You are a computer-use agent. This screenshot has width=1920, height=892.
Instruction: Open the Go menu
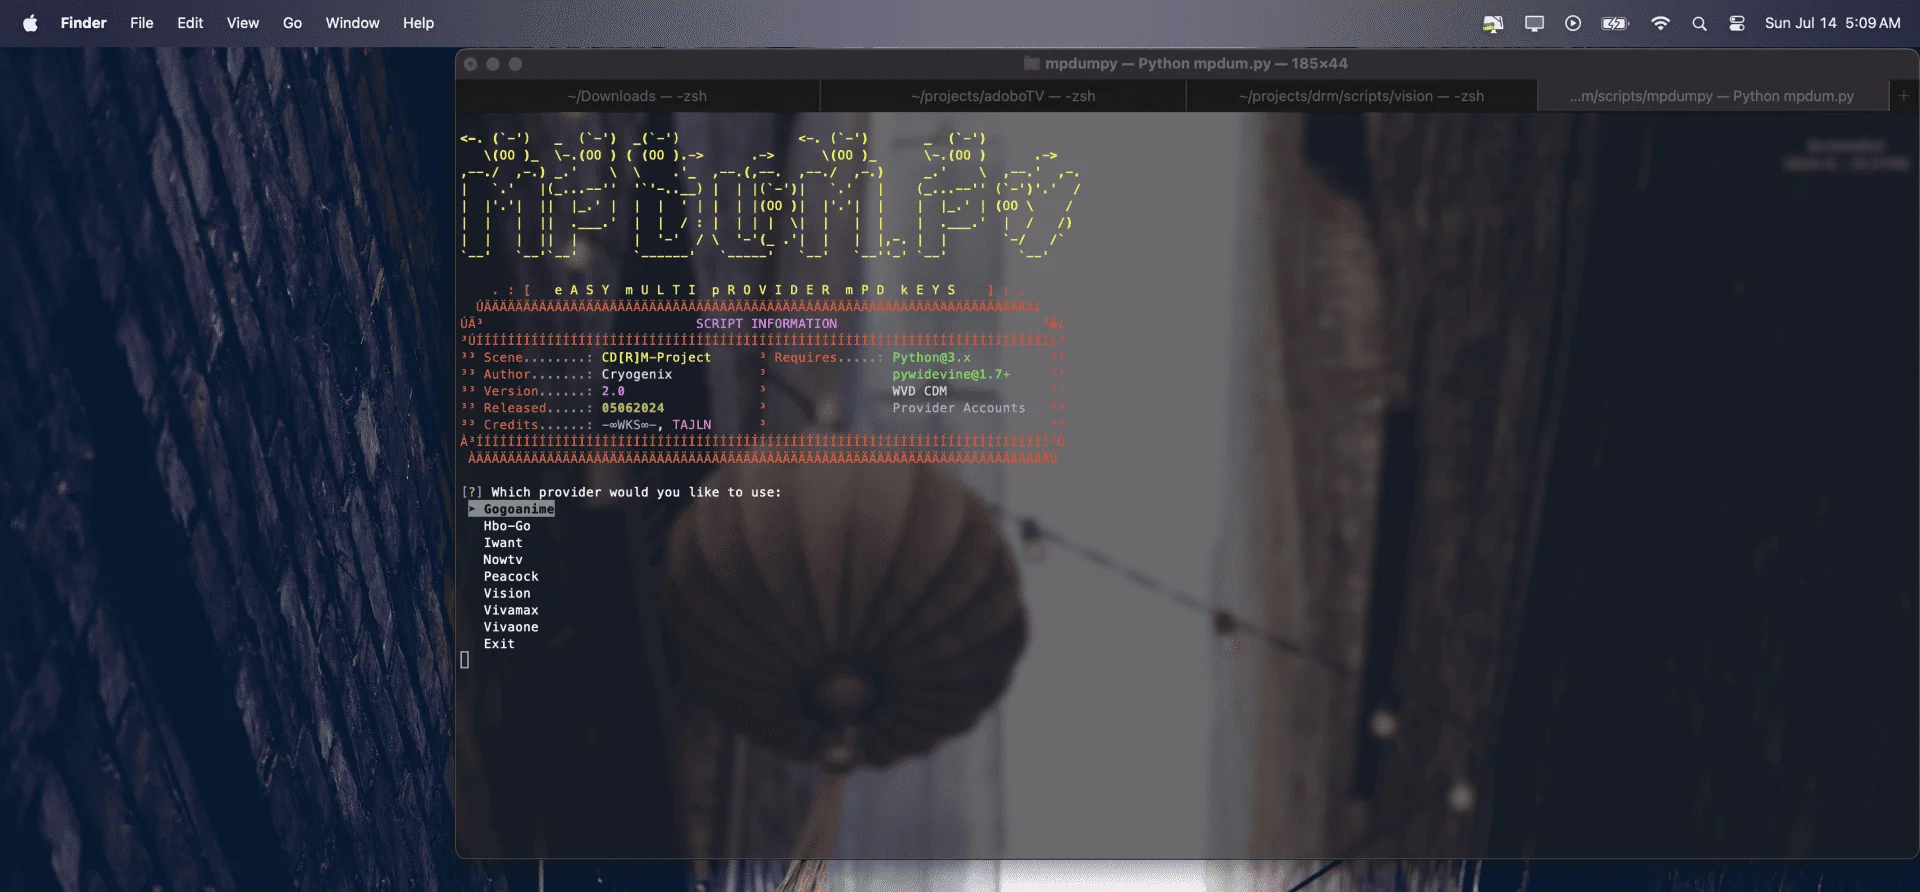(x=292, y=23)
